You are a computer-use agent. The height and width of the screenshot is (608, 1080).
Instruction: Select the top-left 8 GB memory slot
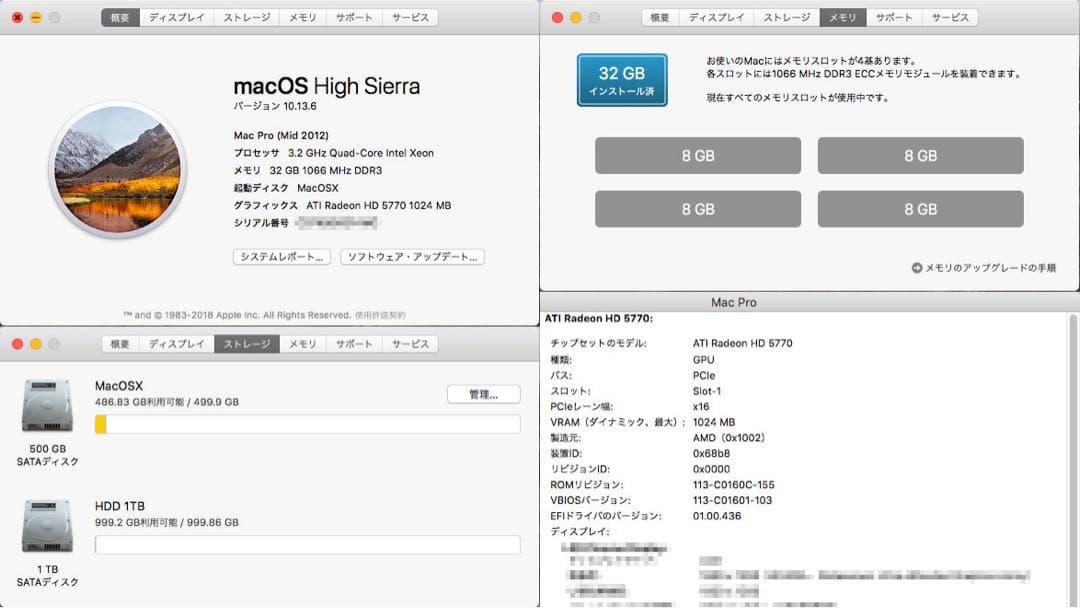[697, 155]
